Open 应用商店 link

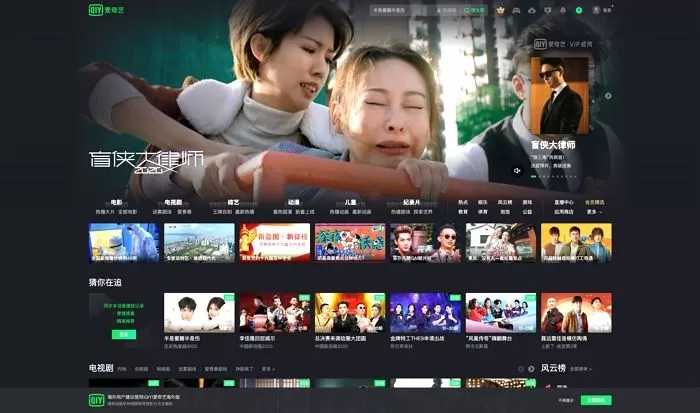tap(564, 212)
